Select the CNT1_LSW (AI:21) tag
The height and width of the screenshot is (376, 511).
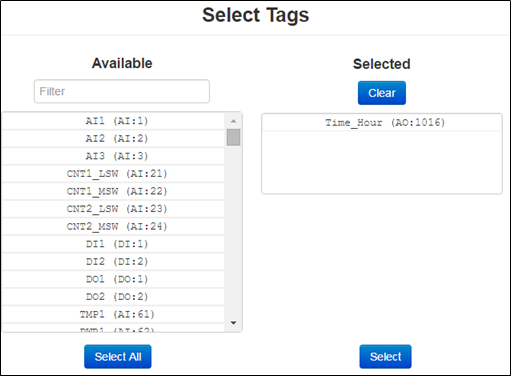tap(113, 174)
